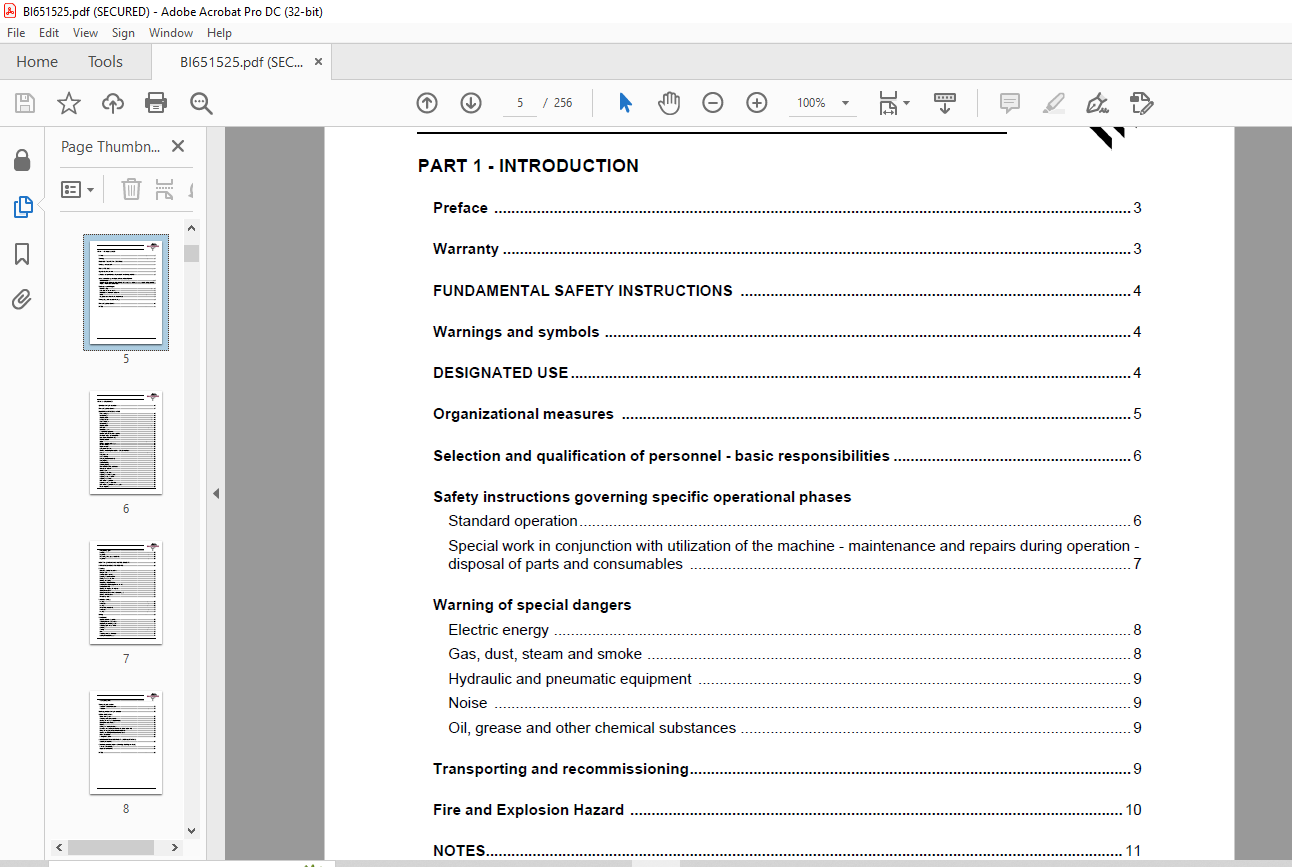
Task: Print the document using printer icon
Action: [156, 103]
